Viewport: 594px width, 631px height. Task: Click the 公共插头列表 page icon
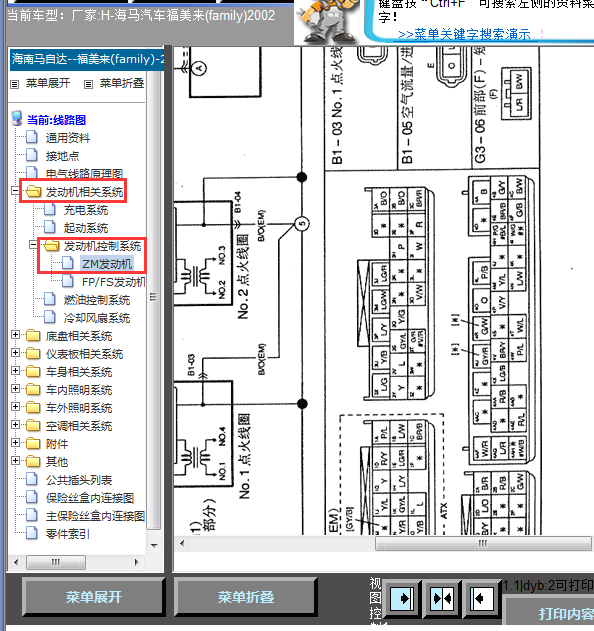[32, 479]
